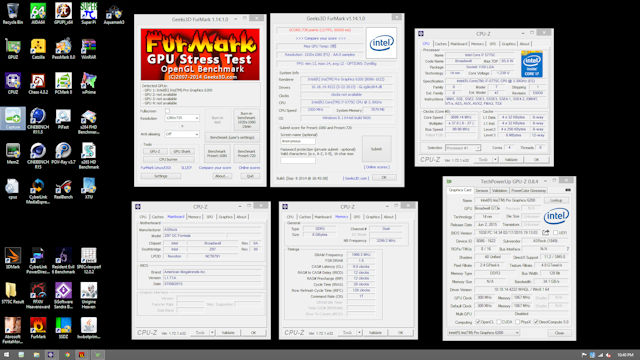The width and height of the screenshot is (640, 360).
Task: Open the Caches tab in top CPU-Z window
Action: point(440,44)
